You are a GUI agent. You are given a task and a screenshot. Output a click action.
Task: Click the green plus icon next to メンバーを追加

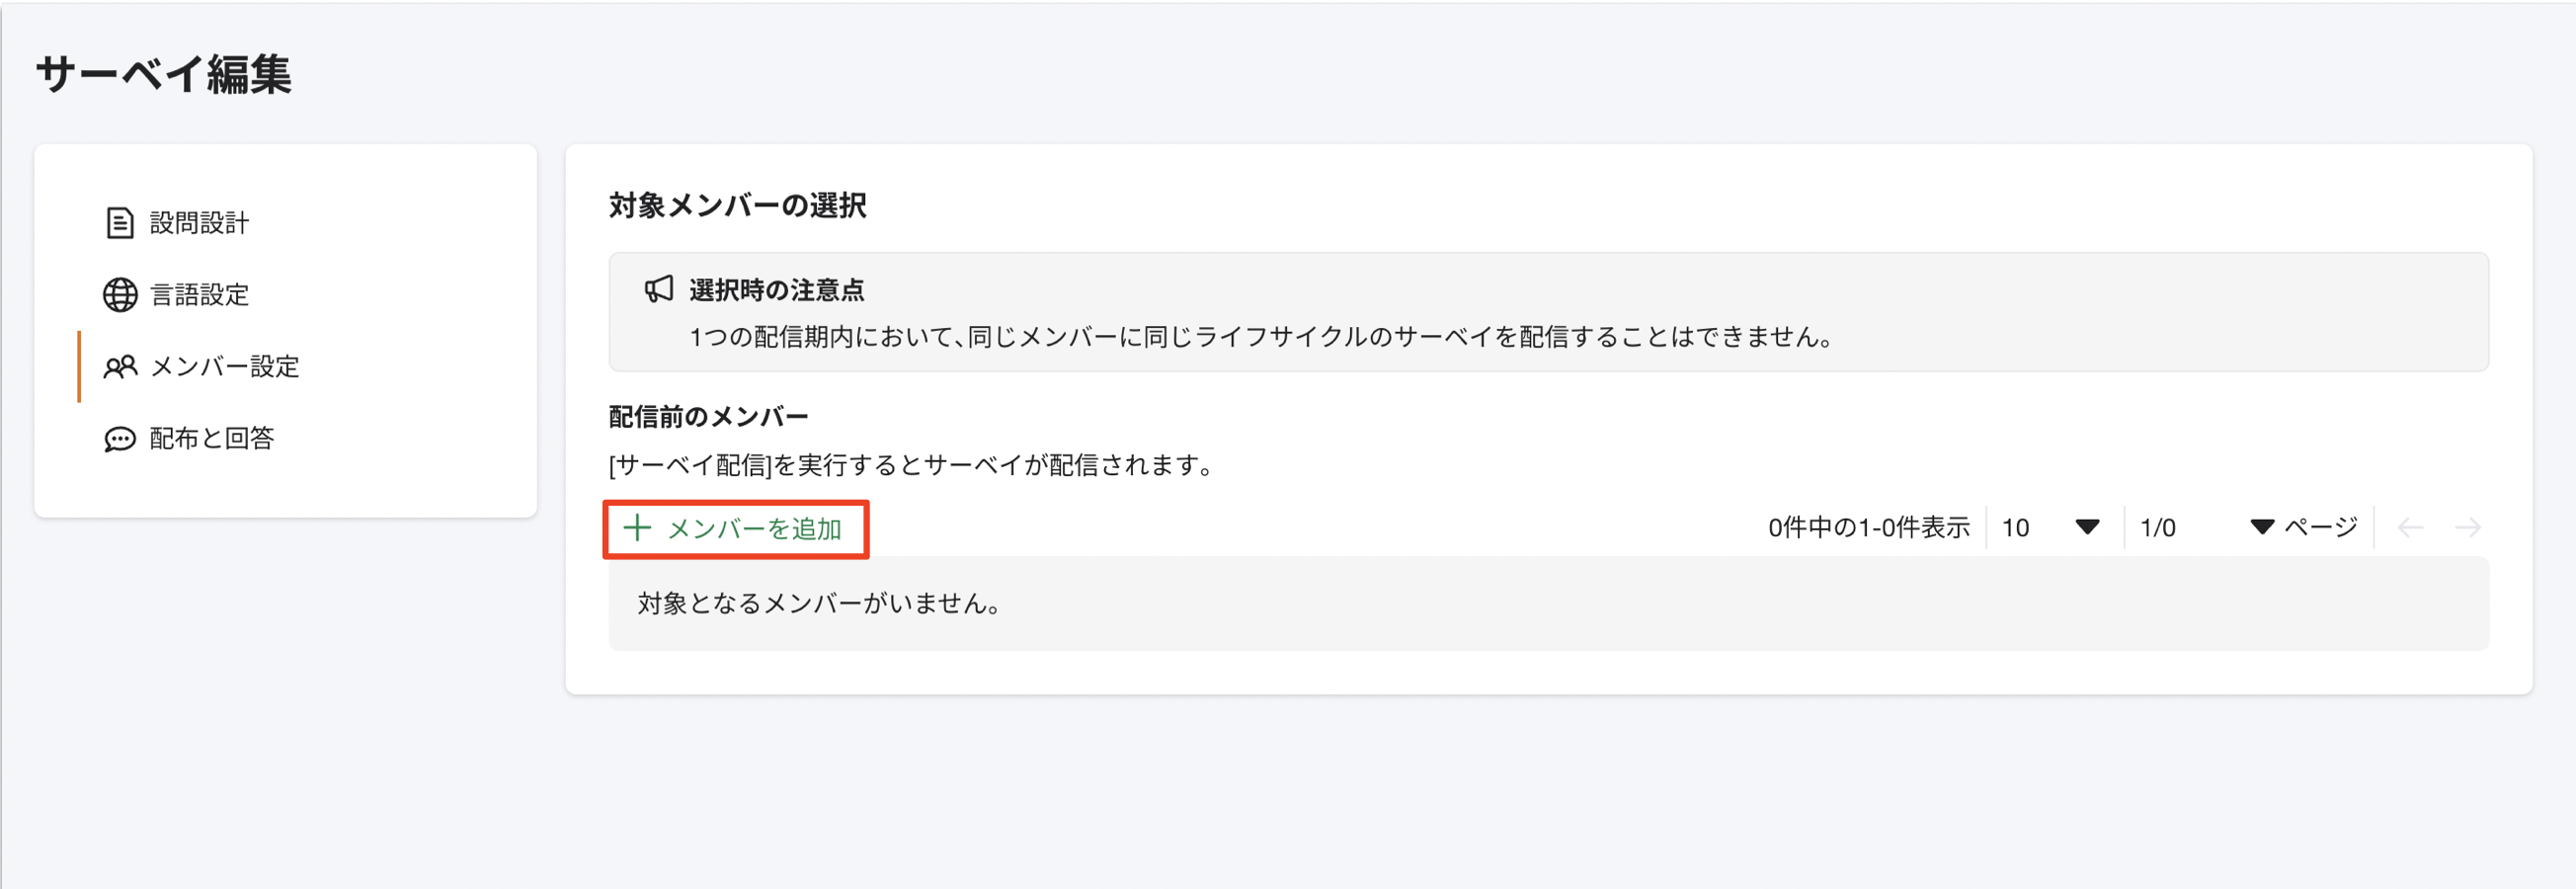[637, 528]
